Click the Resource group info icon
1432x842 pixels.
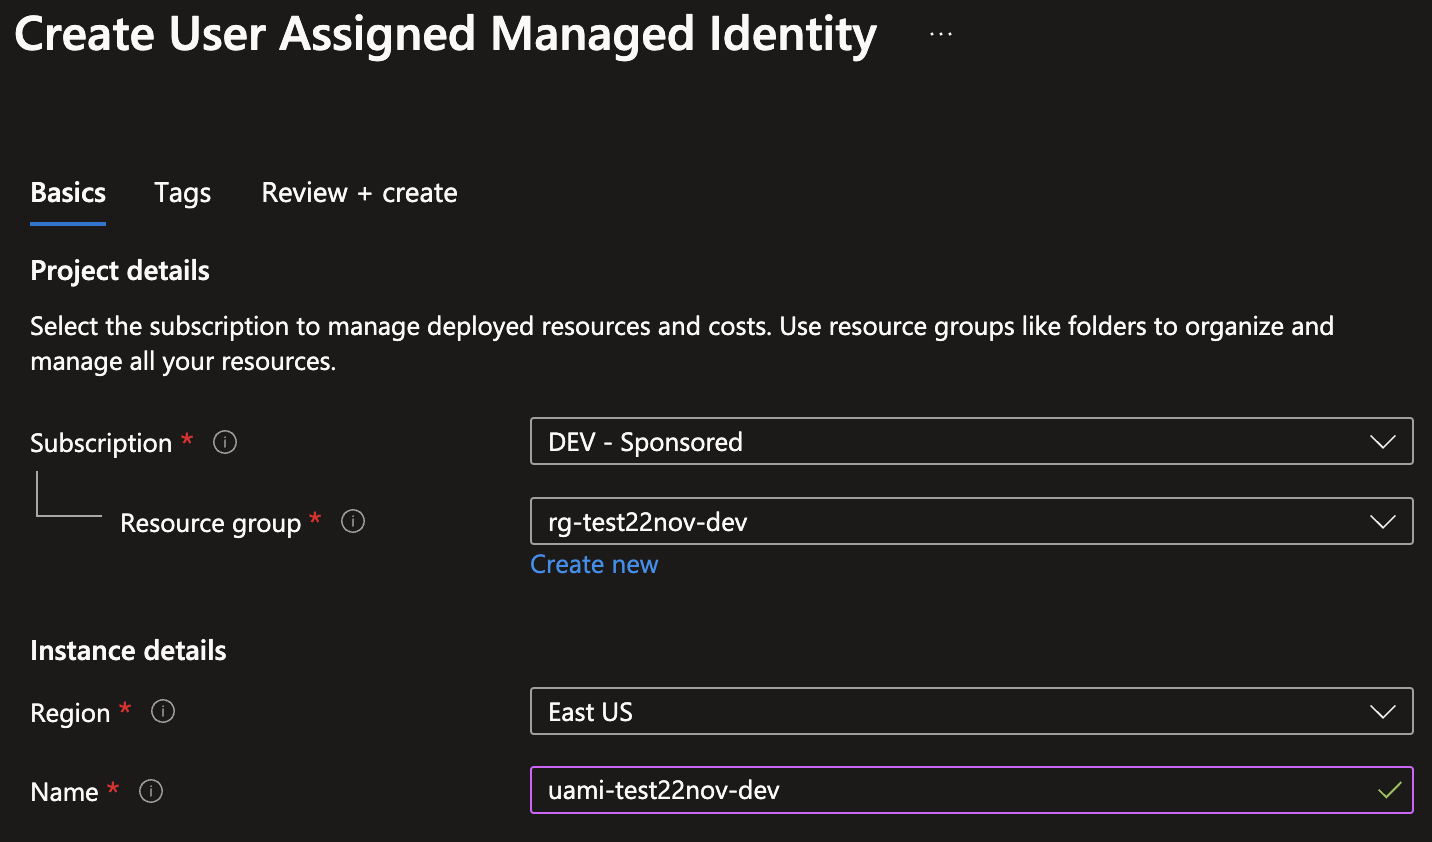click(x=353, y=521)
